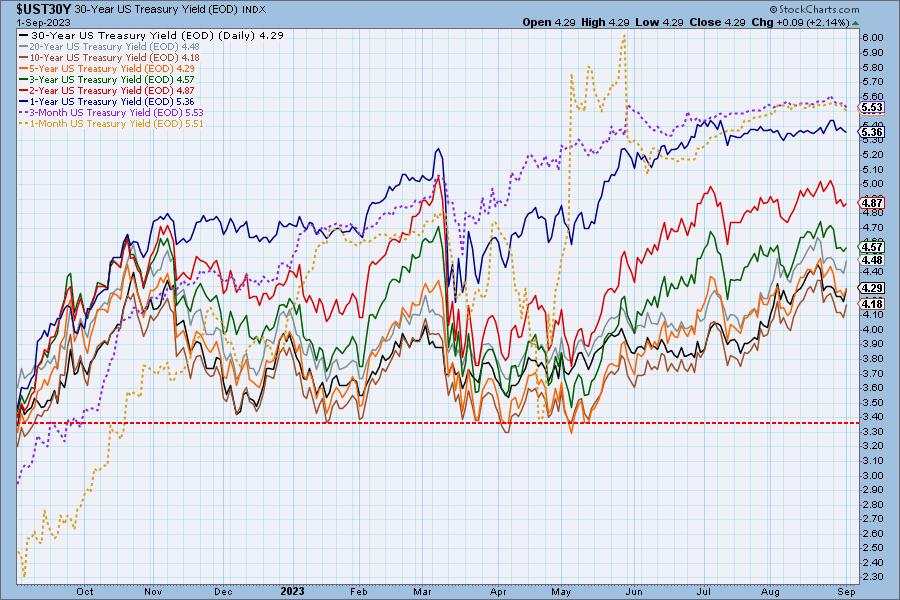
Task: Click the 3.50 label on the yield axis
Action: [873, 402]
